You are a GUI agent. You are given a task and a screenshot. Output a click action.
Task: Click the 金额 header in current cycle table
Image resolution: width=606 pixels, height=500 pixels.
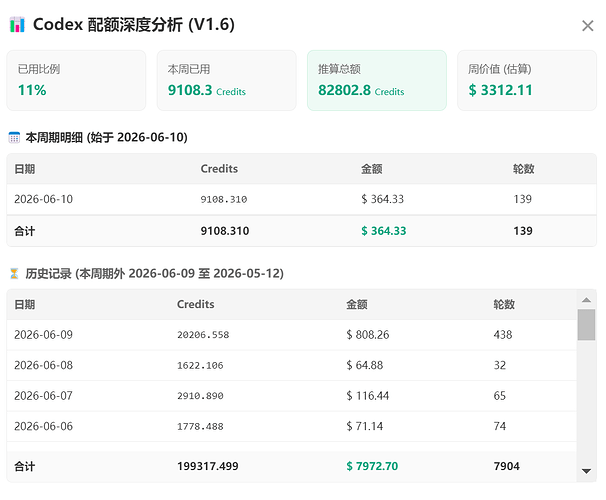371,169
